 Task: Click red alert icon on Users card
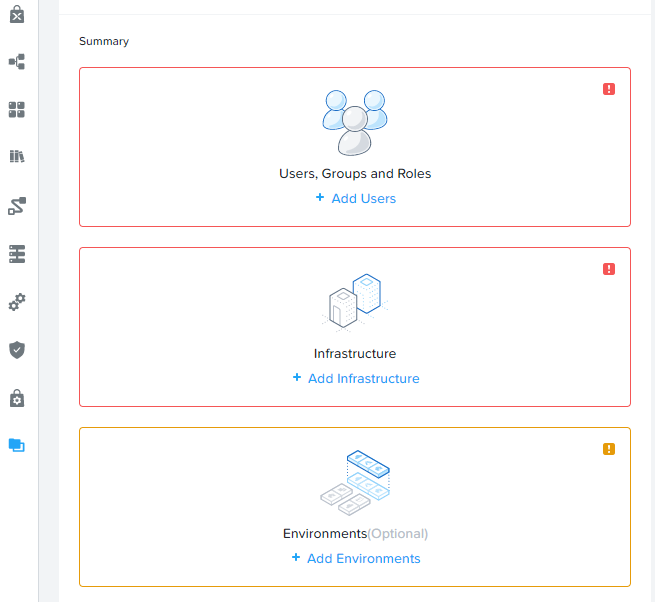tap(609, 89)
